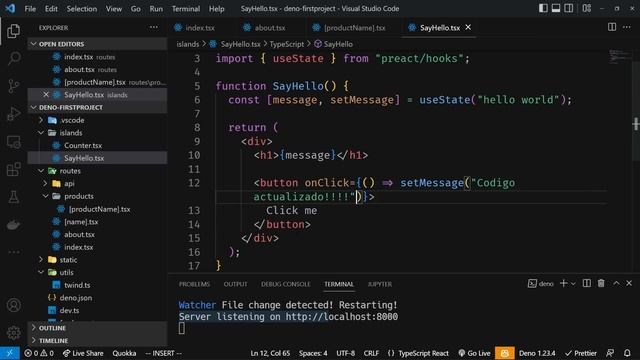640x360 pixels.
Task: Split the terminal
Action: 587,283
